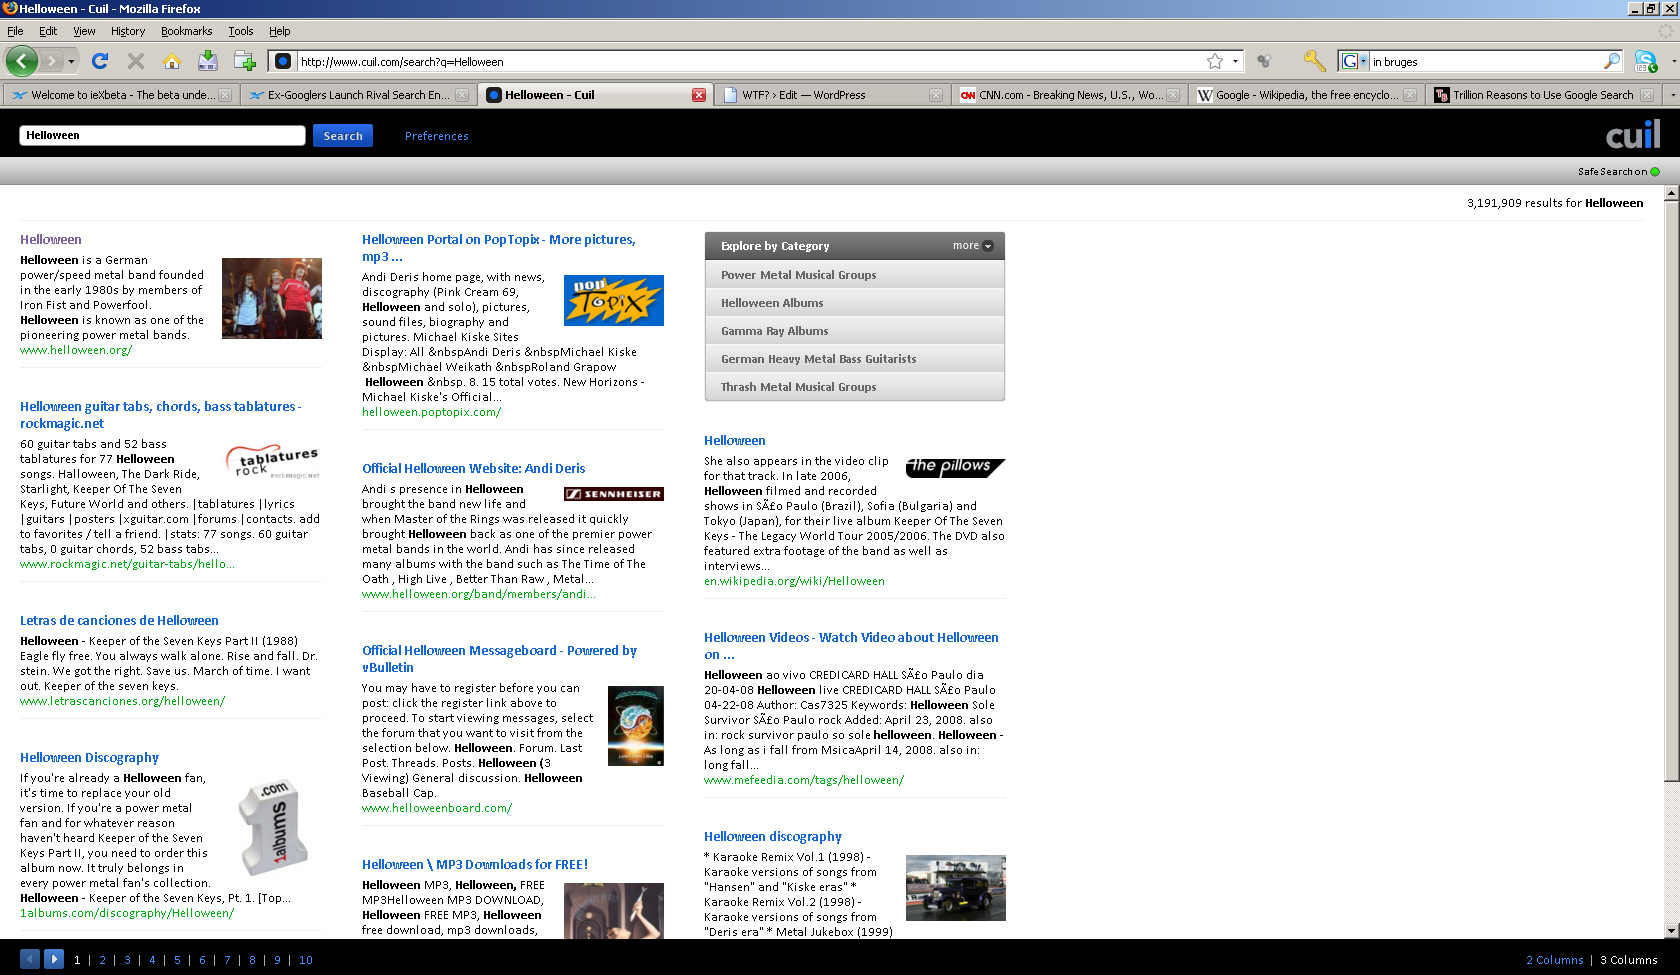Switch to the Trillion Reasons to Use Google tab

(x=1543, y=95)
